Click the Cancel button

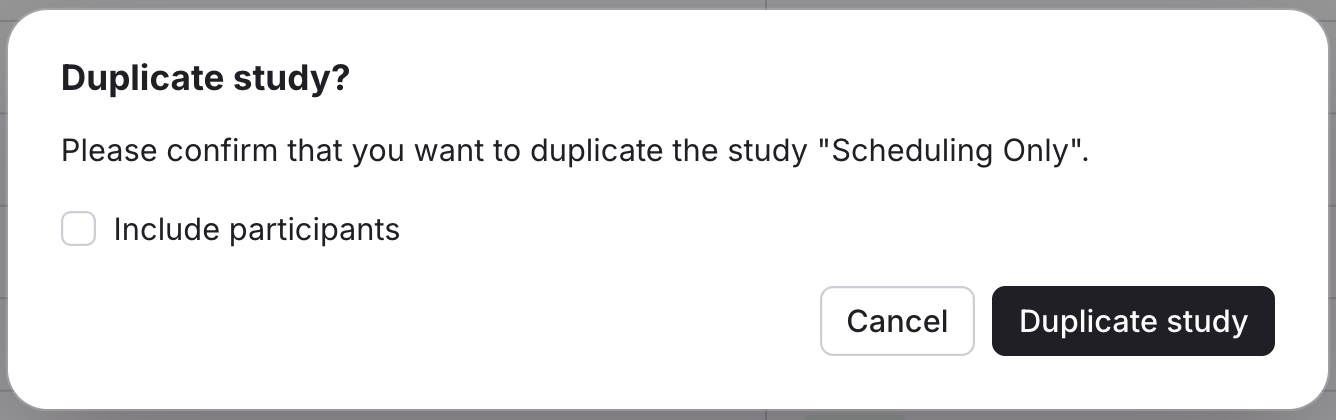point(897,321)
